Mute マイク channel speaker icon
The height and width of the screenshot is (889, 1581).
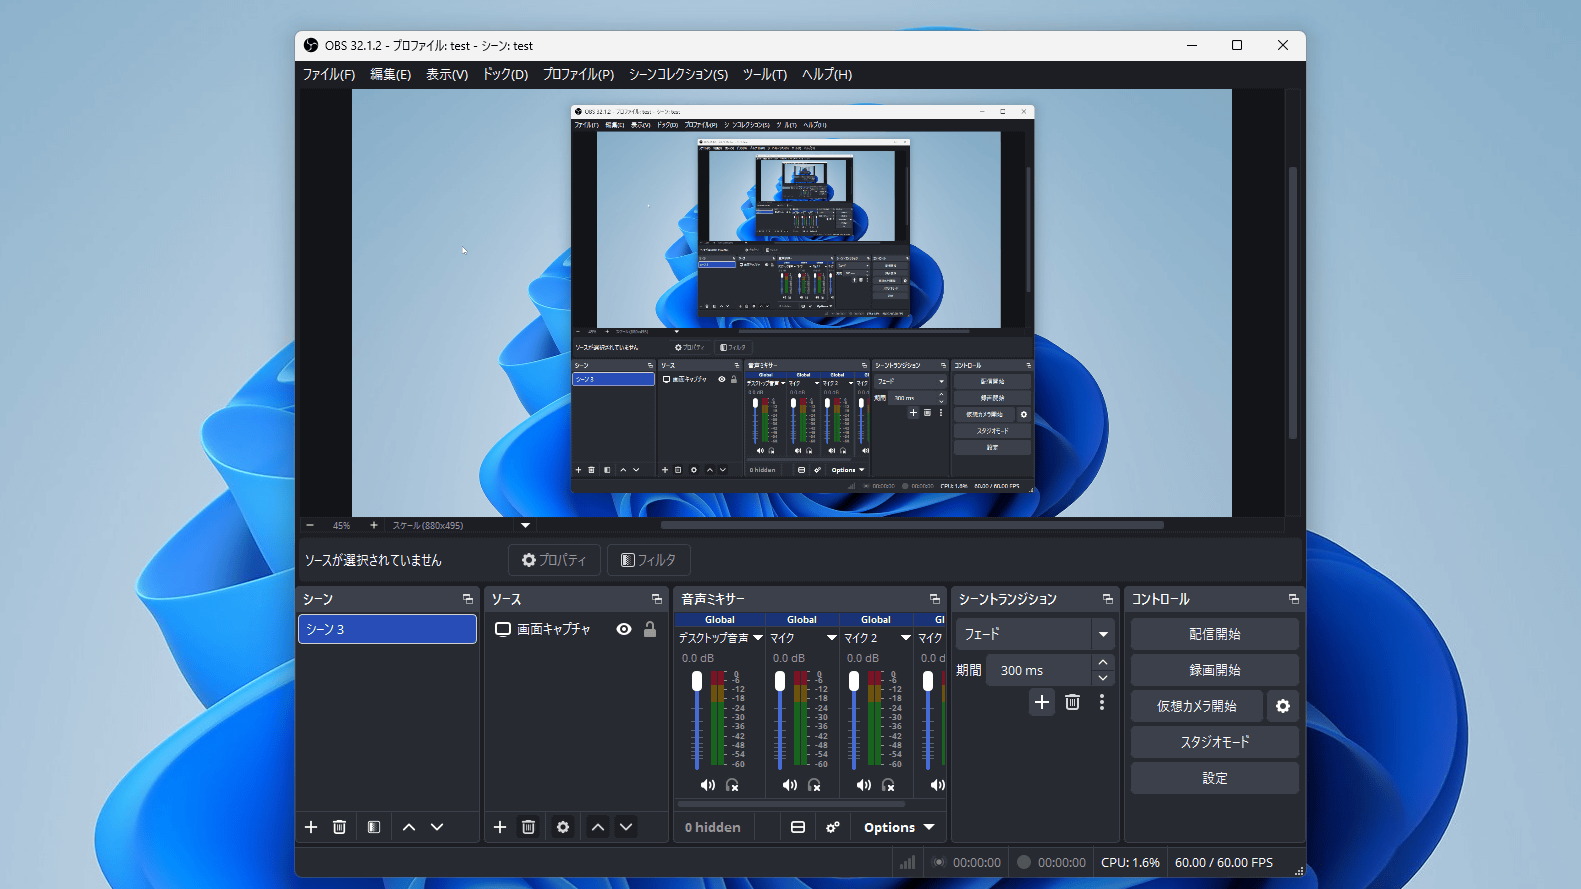790,785
